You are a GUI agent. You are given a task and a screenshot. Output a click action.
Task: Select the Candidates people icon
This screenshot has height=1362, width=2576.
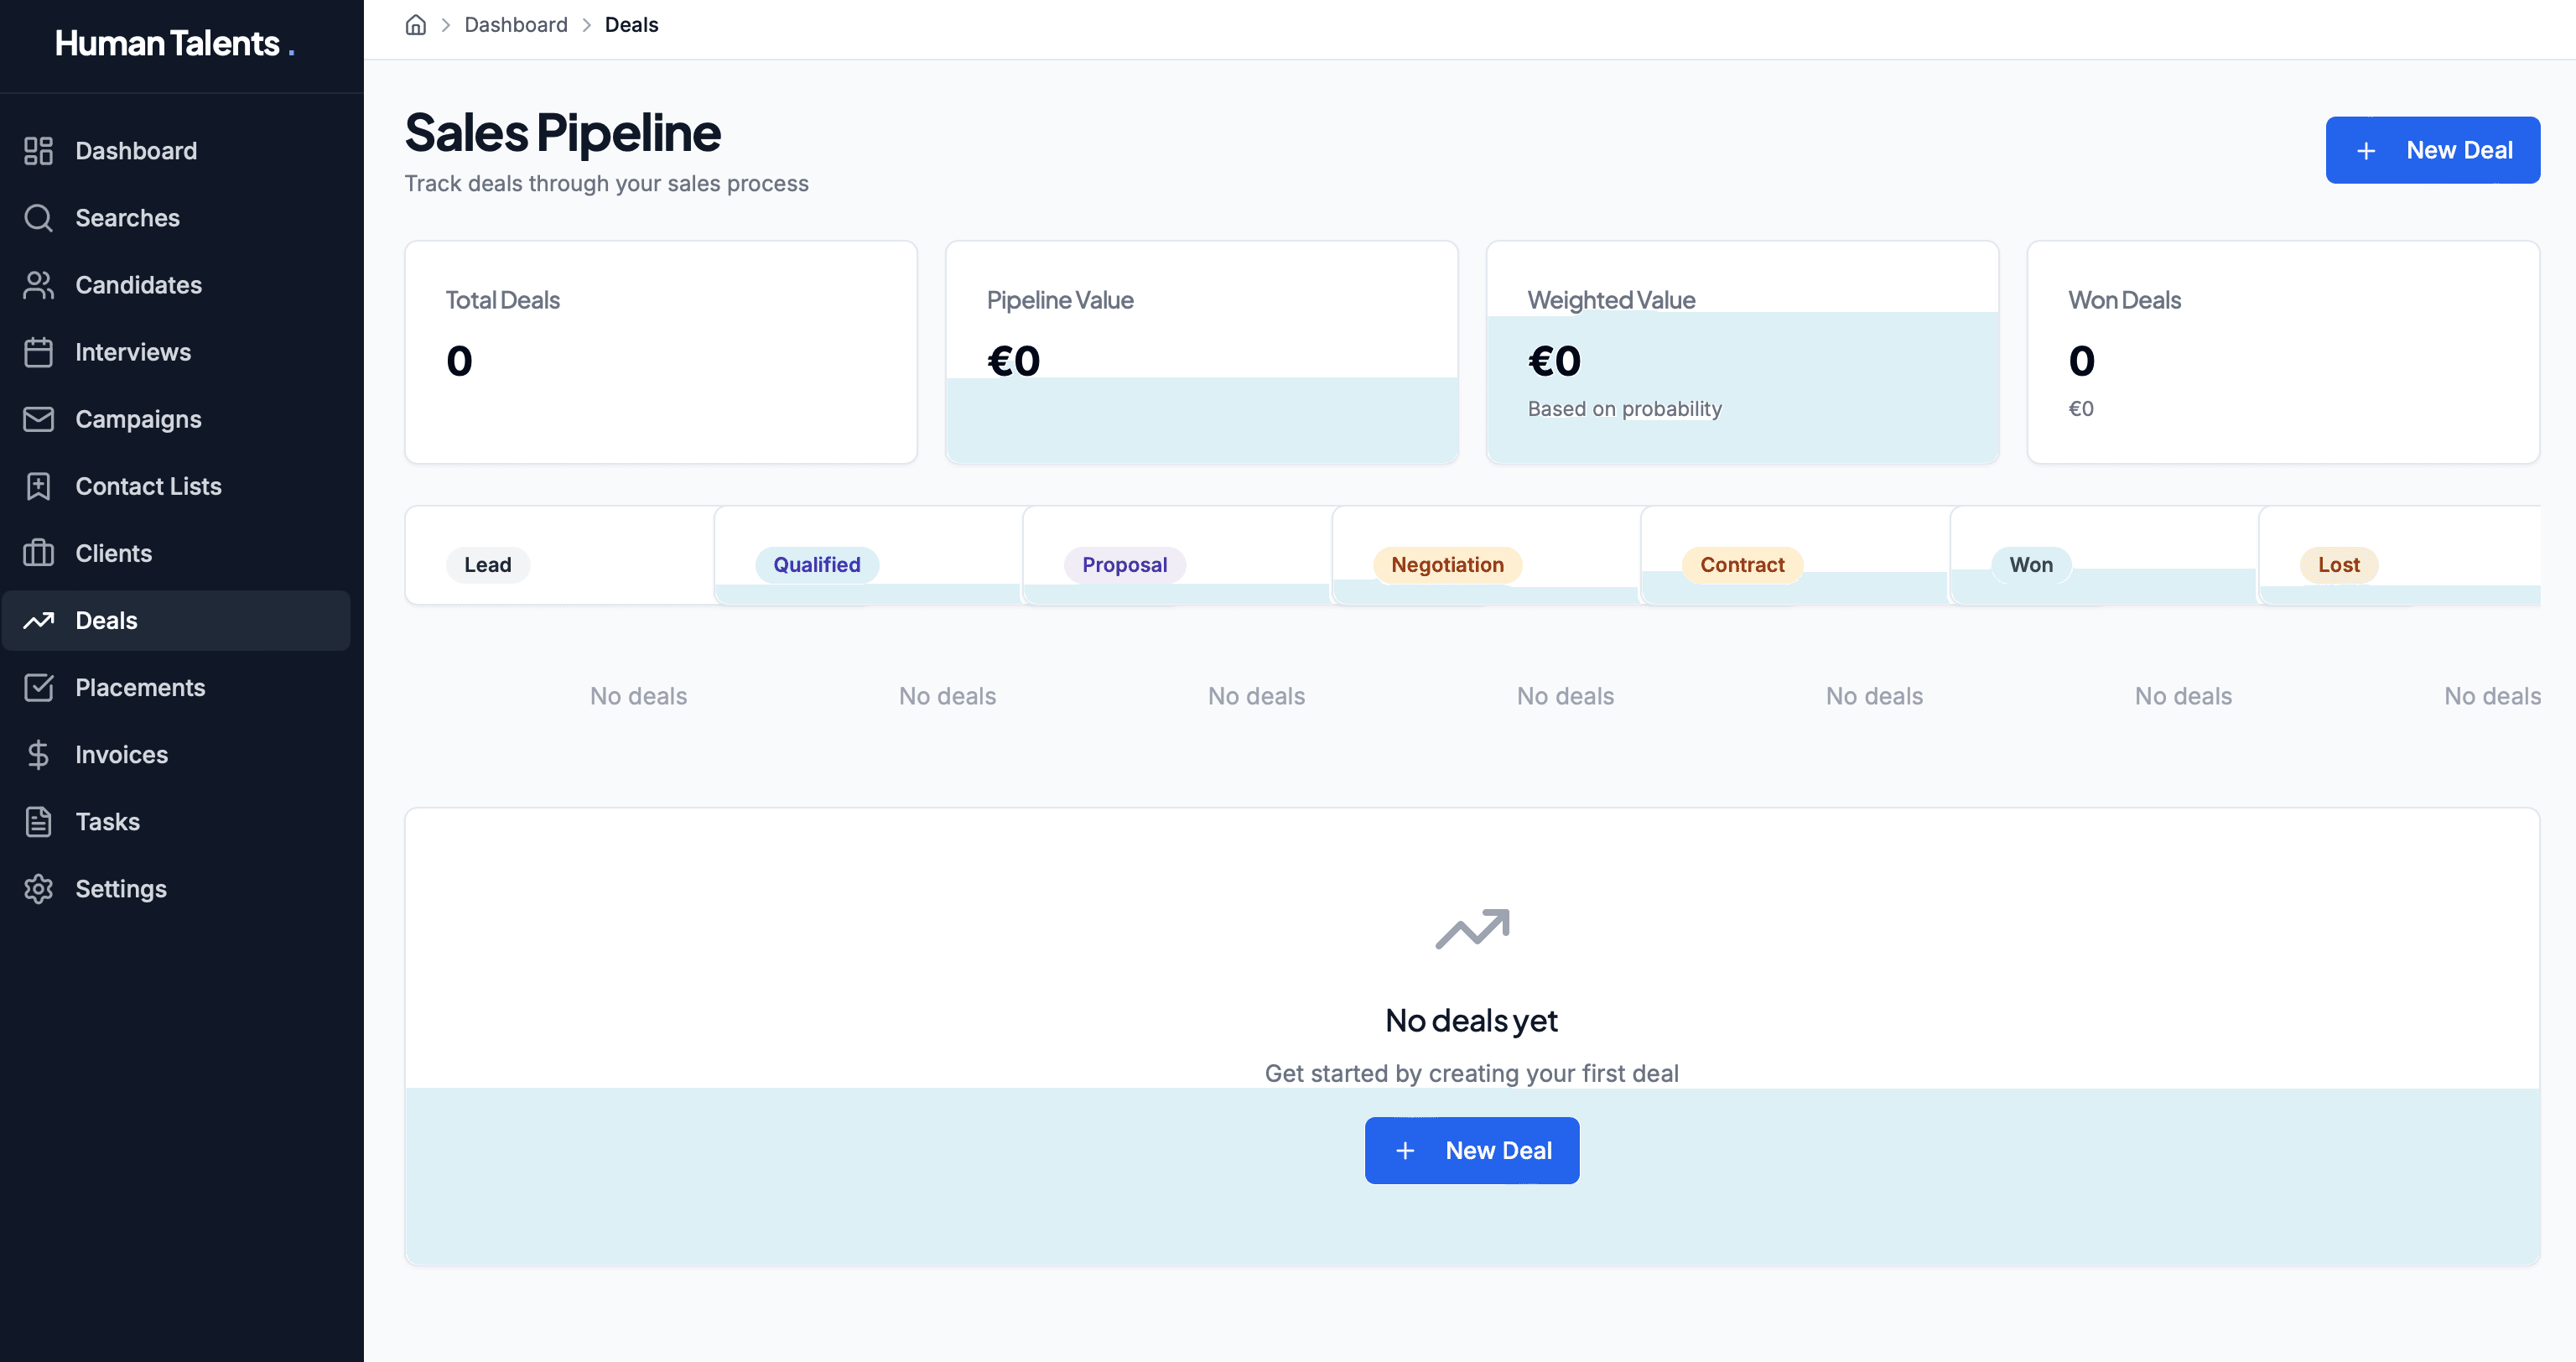(x=39, y=285)
